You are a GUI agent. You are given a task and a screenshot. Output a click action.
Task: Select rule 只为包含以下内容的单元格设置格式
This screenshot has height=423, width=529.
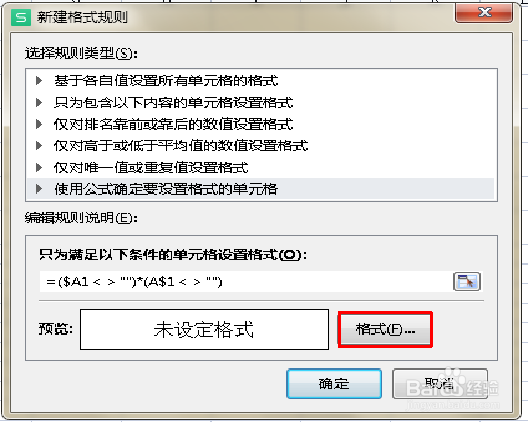pyautogui.click(x=260, y=102)
